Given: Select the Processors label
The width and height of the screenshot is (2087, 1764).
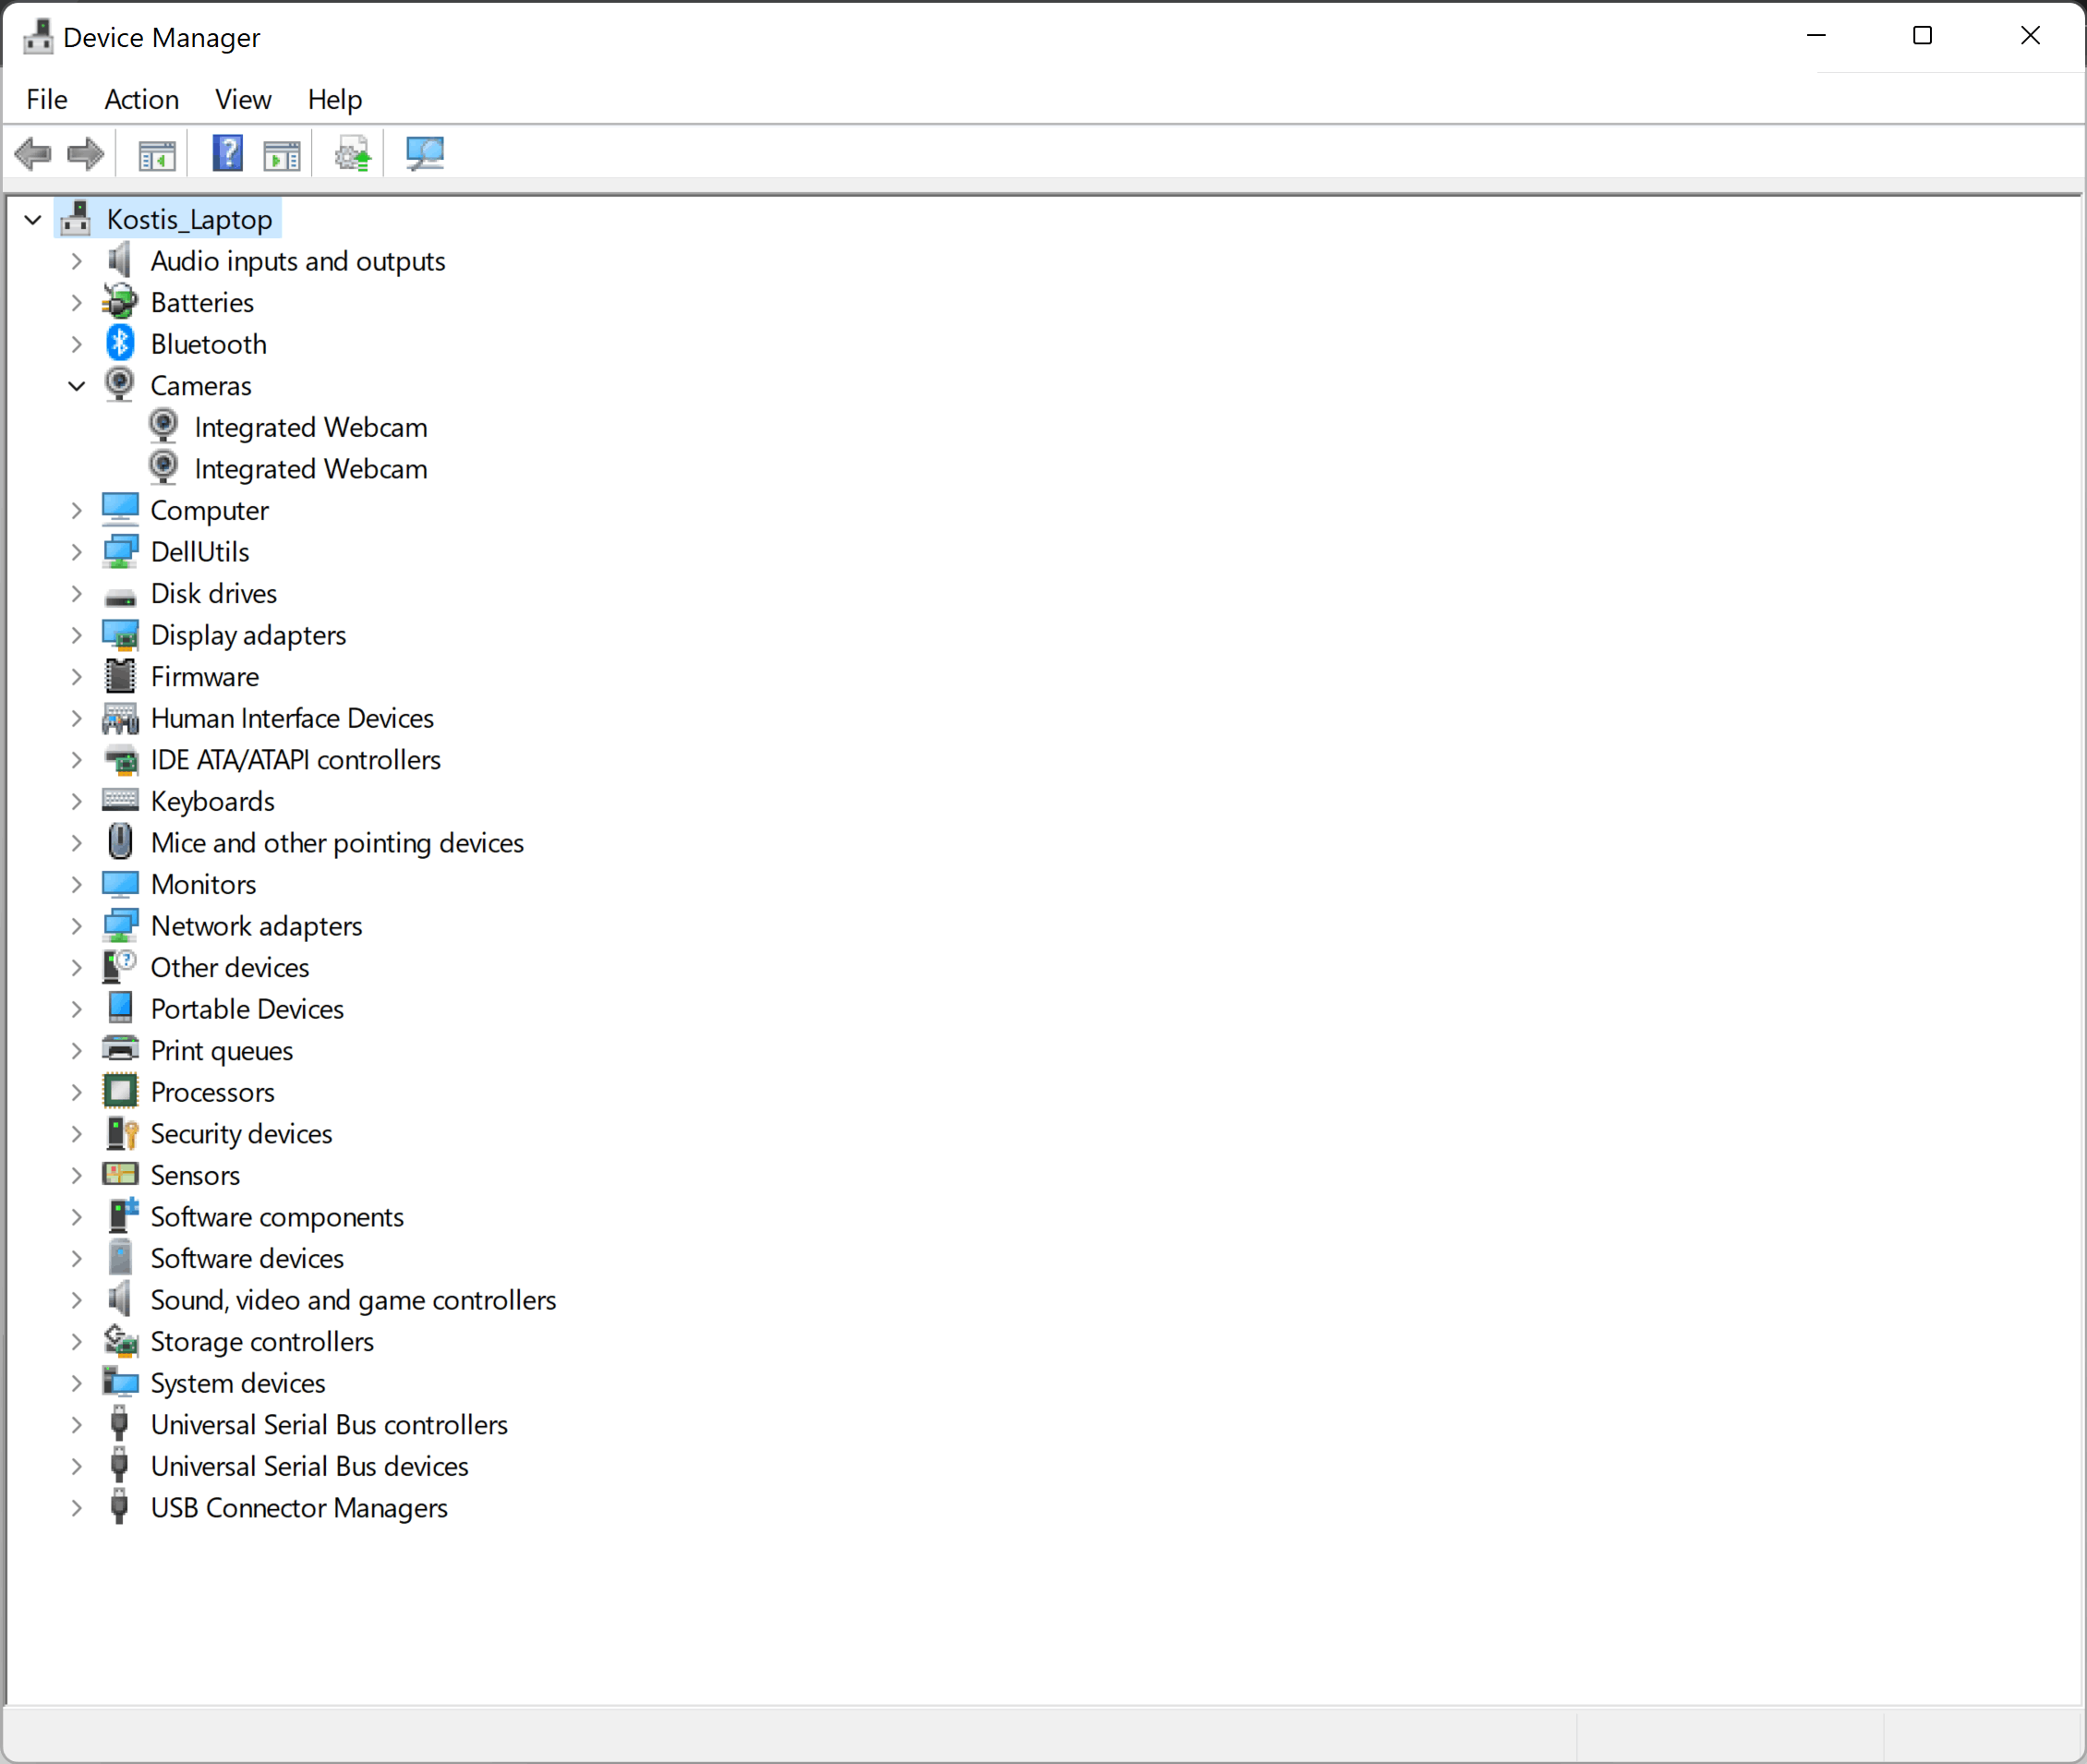Looking at the screenshot, I should pyautogui.click(x=212, y=1091).
